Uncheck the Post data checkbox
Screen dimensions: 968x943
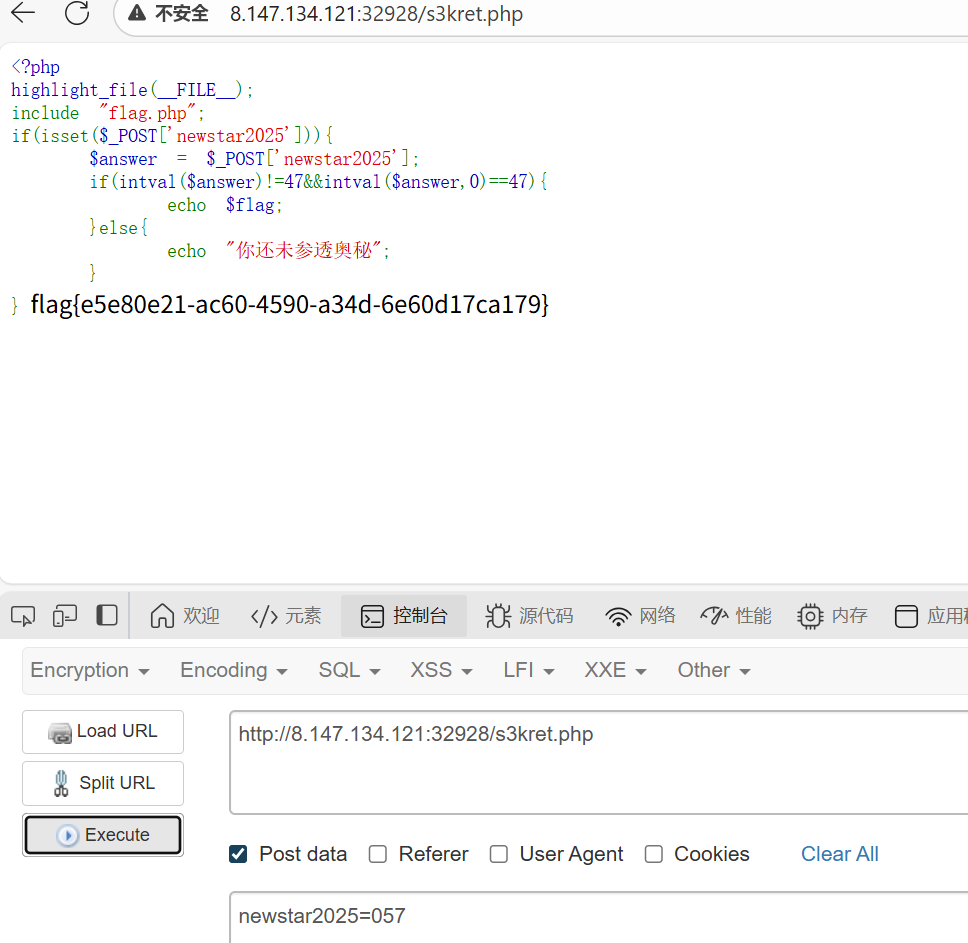pos(238,854)
